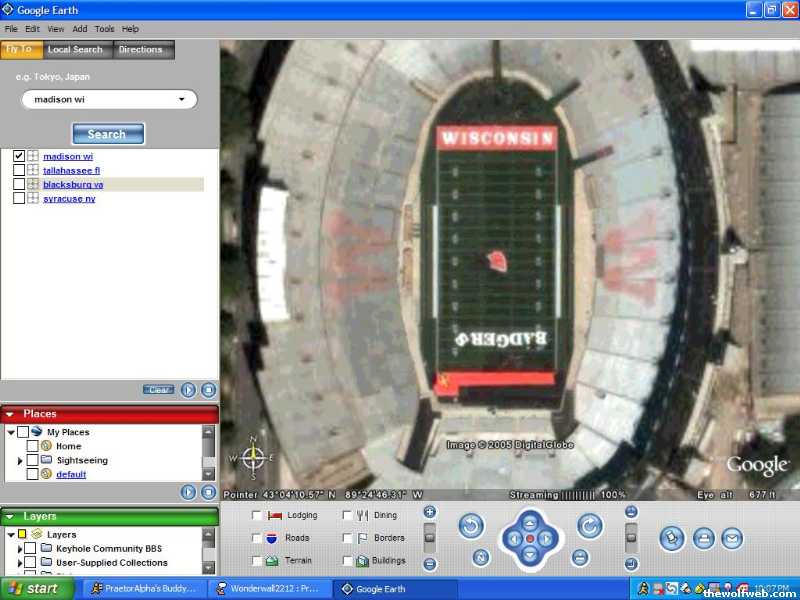Uncheck the madison wi search result
Screen dimensions: 800x600
[19, 156]
